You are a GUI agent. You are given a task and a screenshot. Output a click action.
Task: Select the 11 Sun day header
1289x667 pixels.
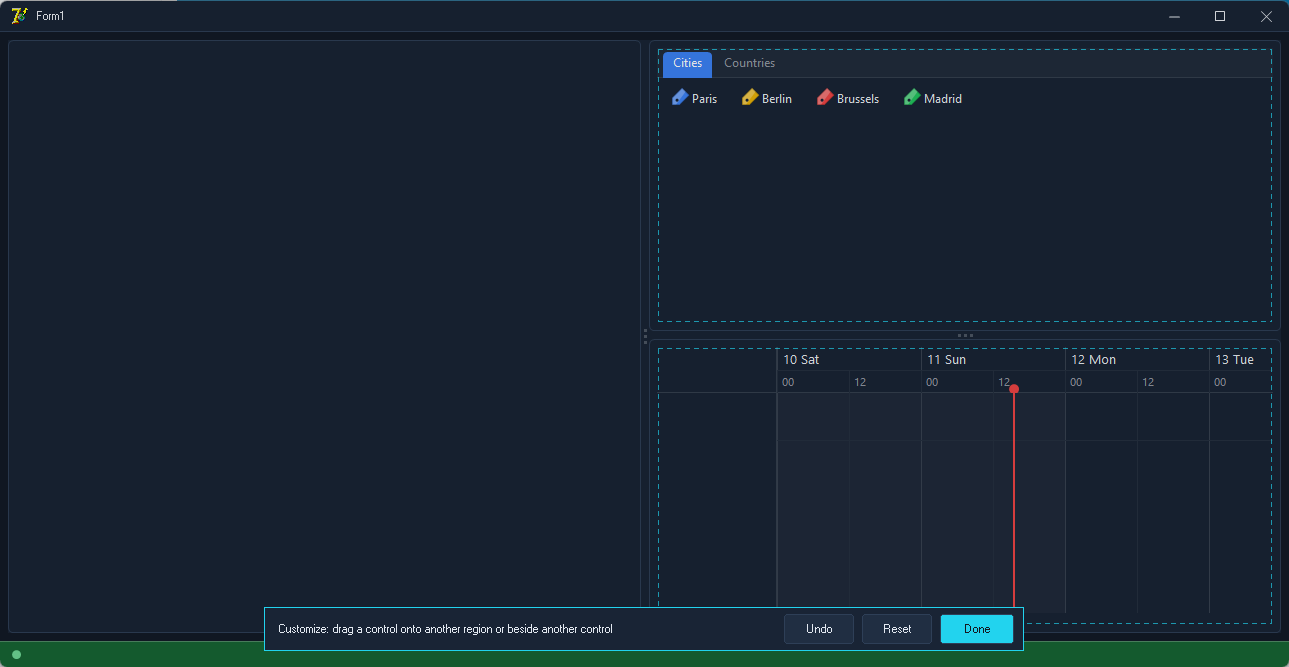coord(993,360)
